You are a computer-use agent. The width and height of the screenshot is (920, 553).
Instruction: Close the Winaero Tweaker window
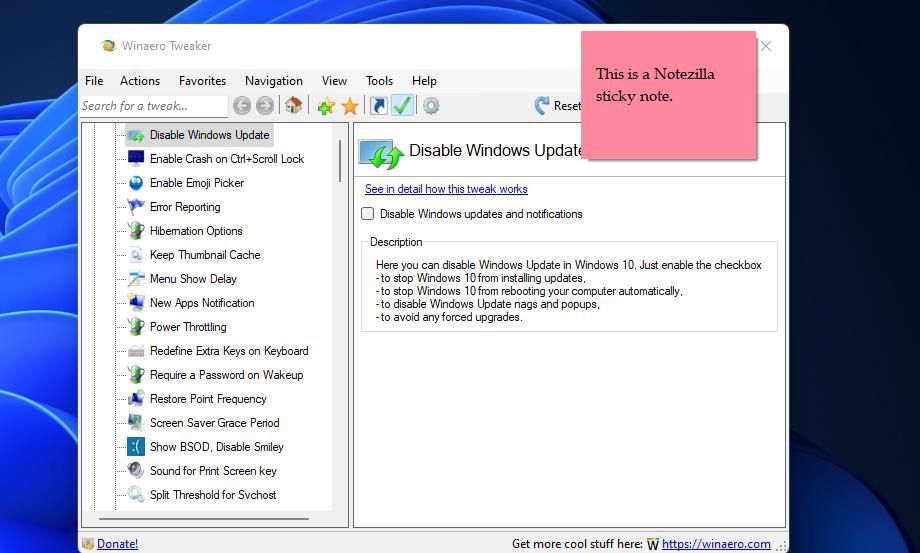pos(766,46)
